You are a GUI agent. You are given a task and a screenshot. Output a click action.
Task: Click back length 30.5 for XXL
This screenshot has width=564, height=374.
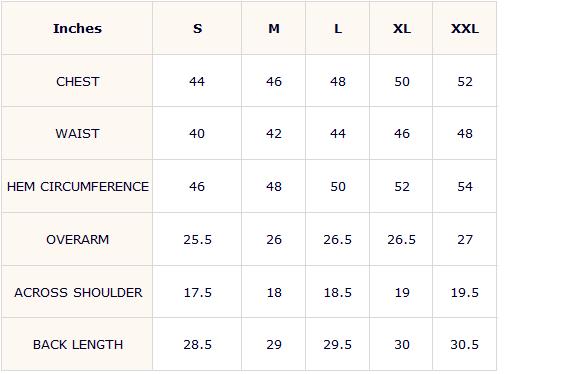click(x=464, y=345)
